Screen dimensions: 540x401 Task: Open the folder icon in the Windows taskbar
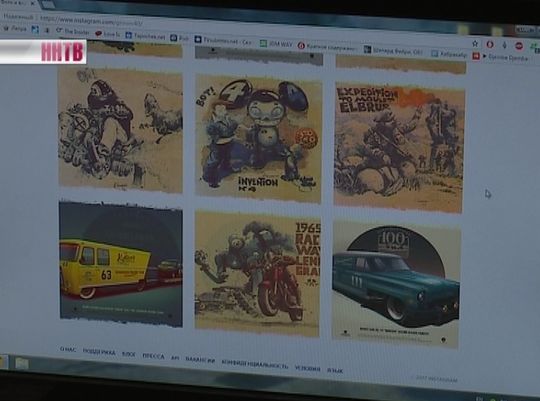(21, 363)
